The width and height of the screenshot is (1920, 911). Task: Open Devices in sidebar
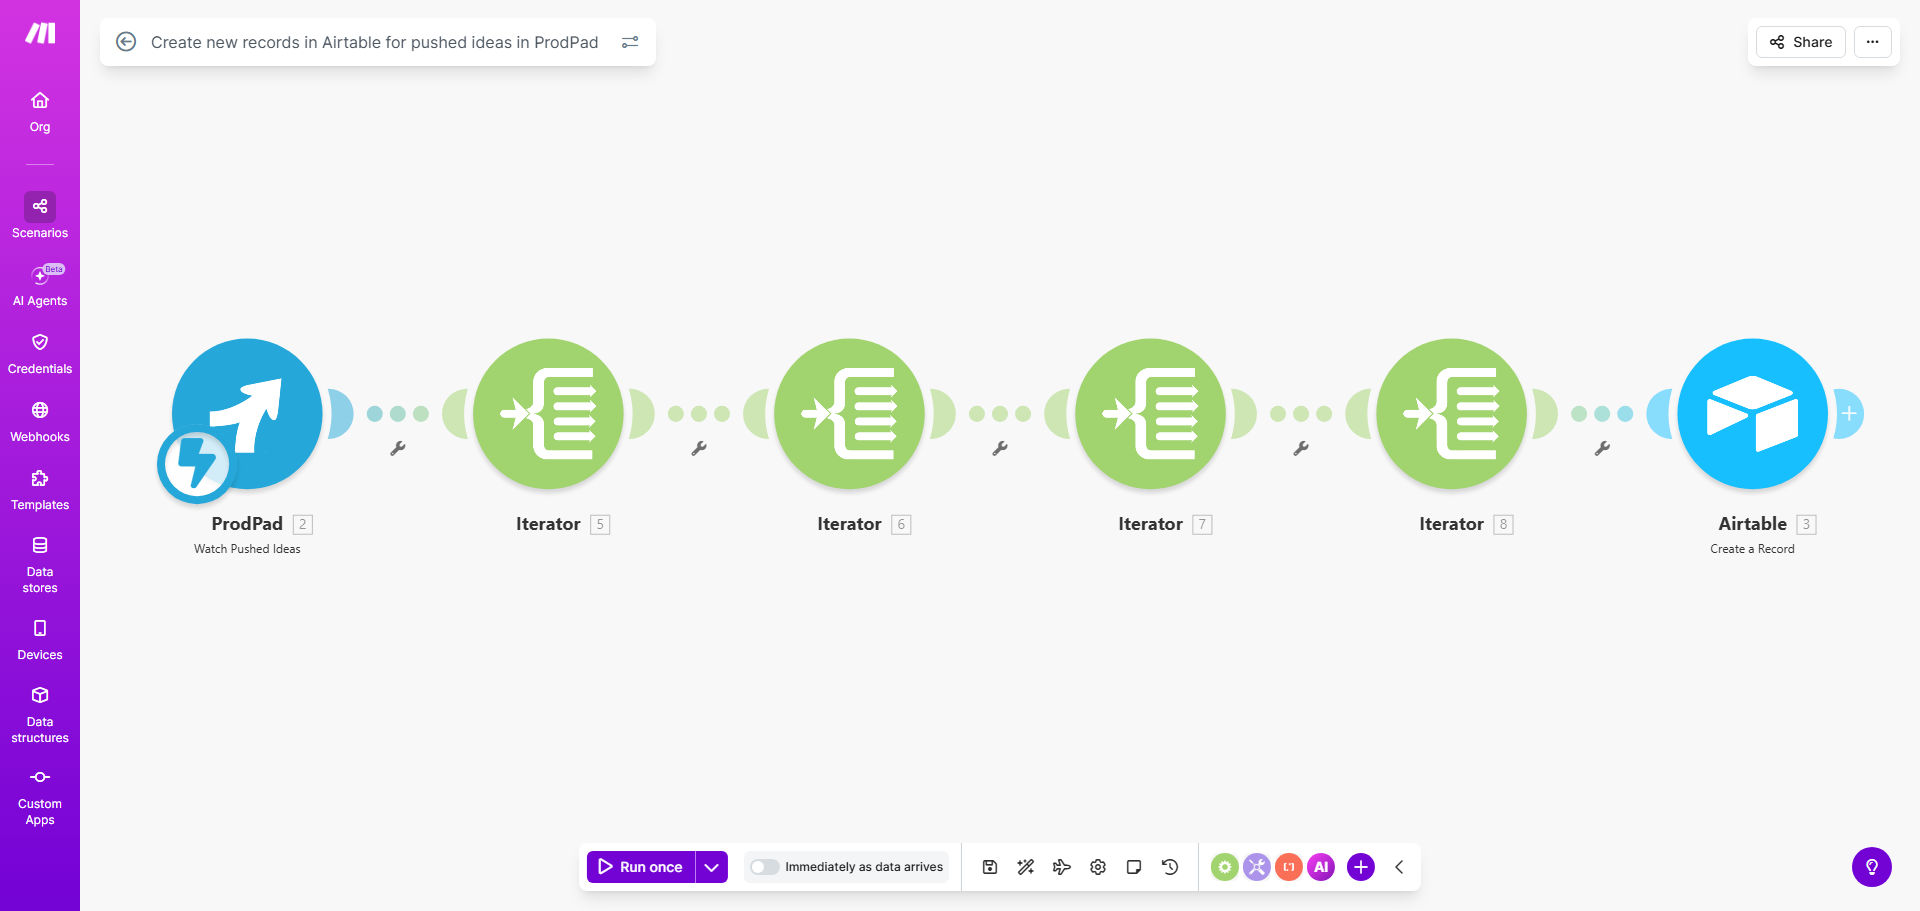pos(40,640)
